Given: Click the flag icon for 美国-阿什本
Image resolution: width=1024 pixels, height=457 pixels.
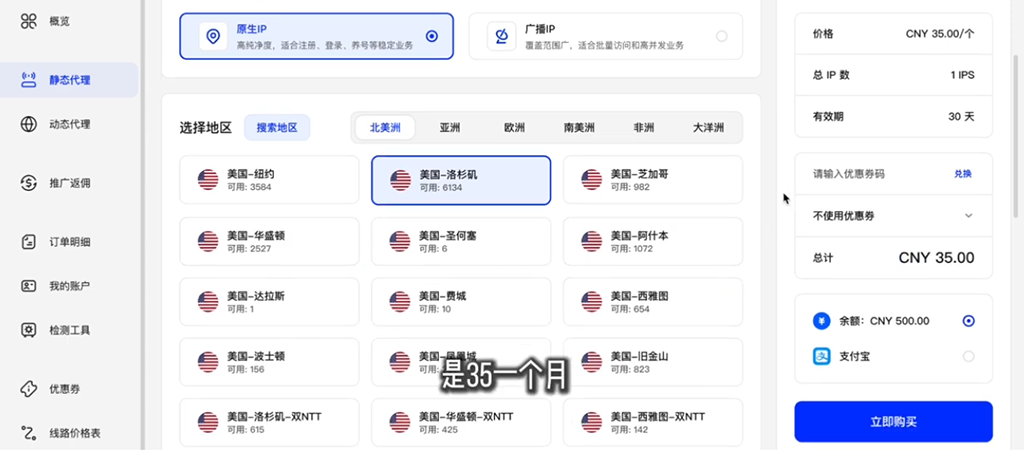Looking at the screenshot, I should click(592, 241).
